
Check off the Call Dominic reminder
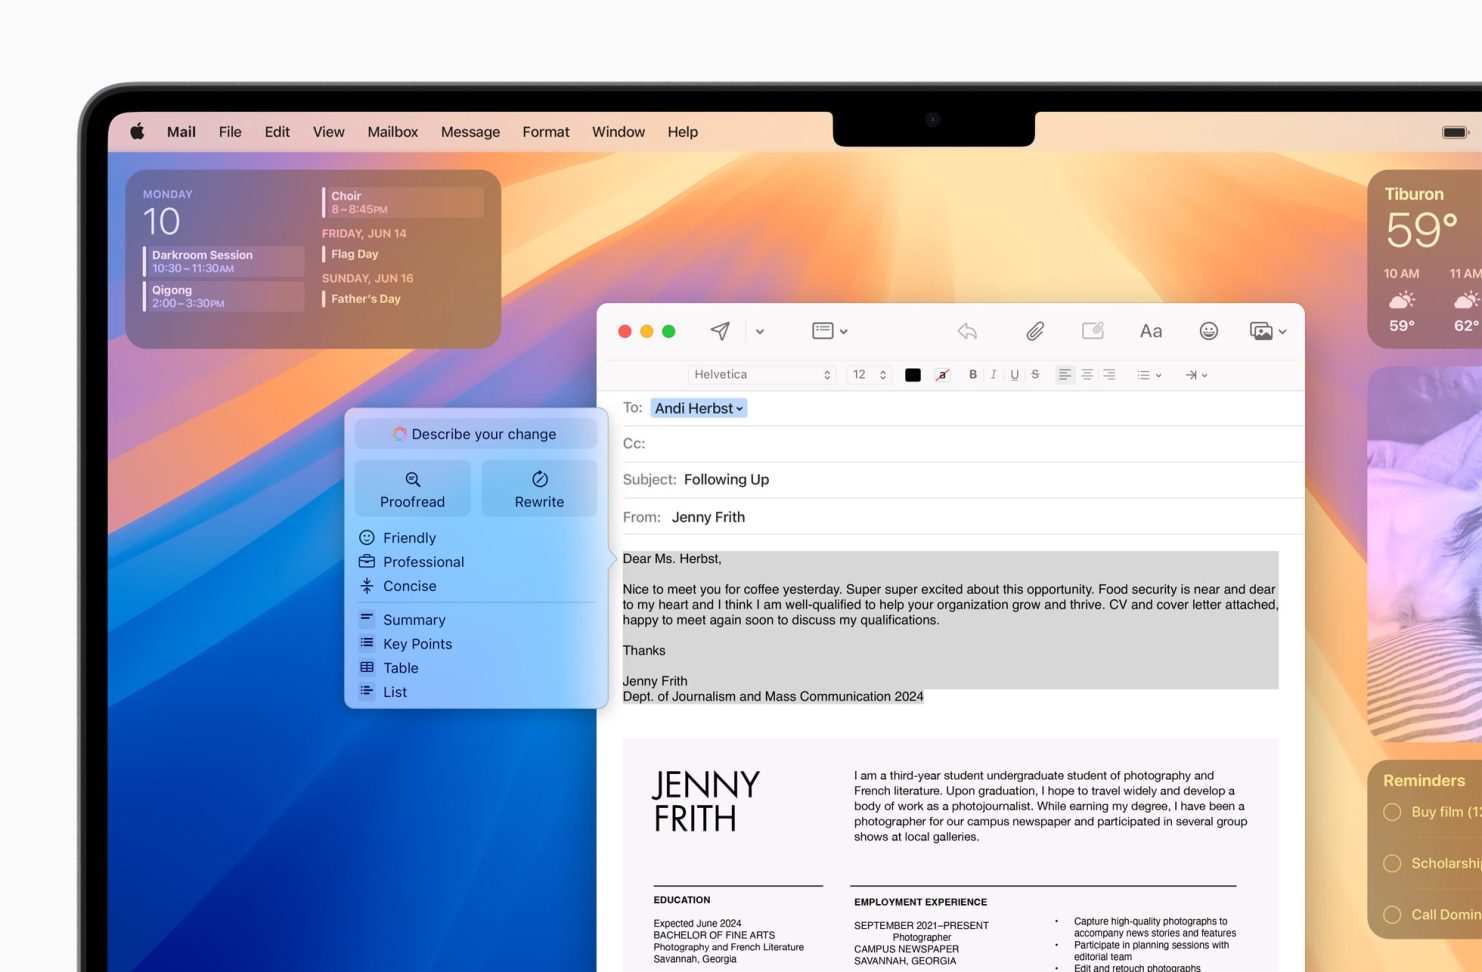point(1392,914)
